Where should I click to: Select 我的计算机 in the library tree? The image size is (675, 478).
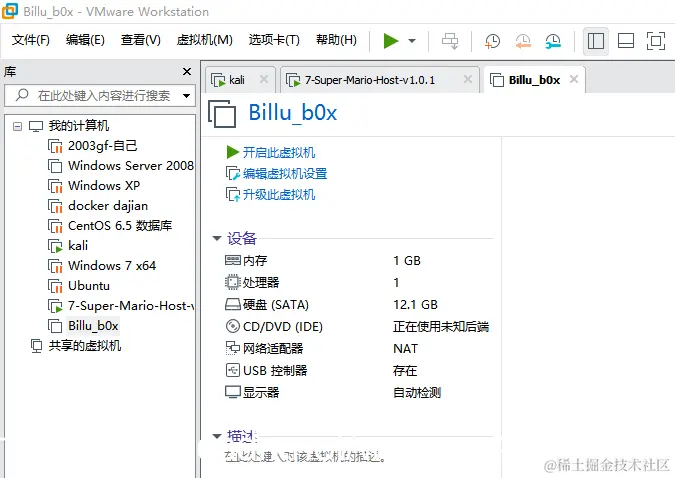click(79, 126)
